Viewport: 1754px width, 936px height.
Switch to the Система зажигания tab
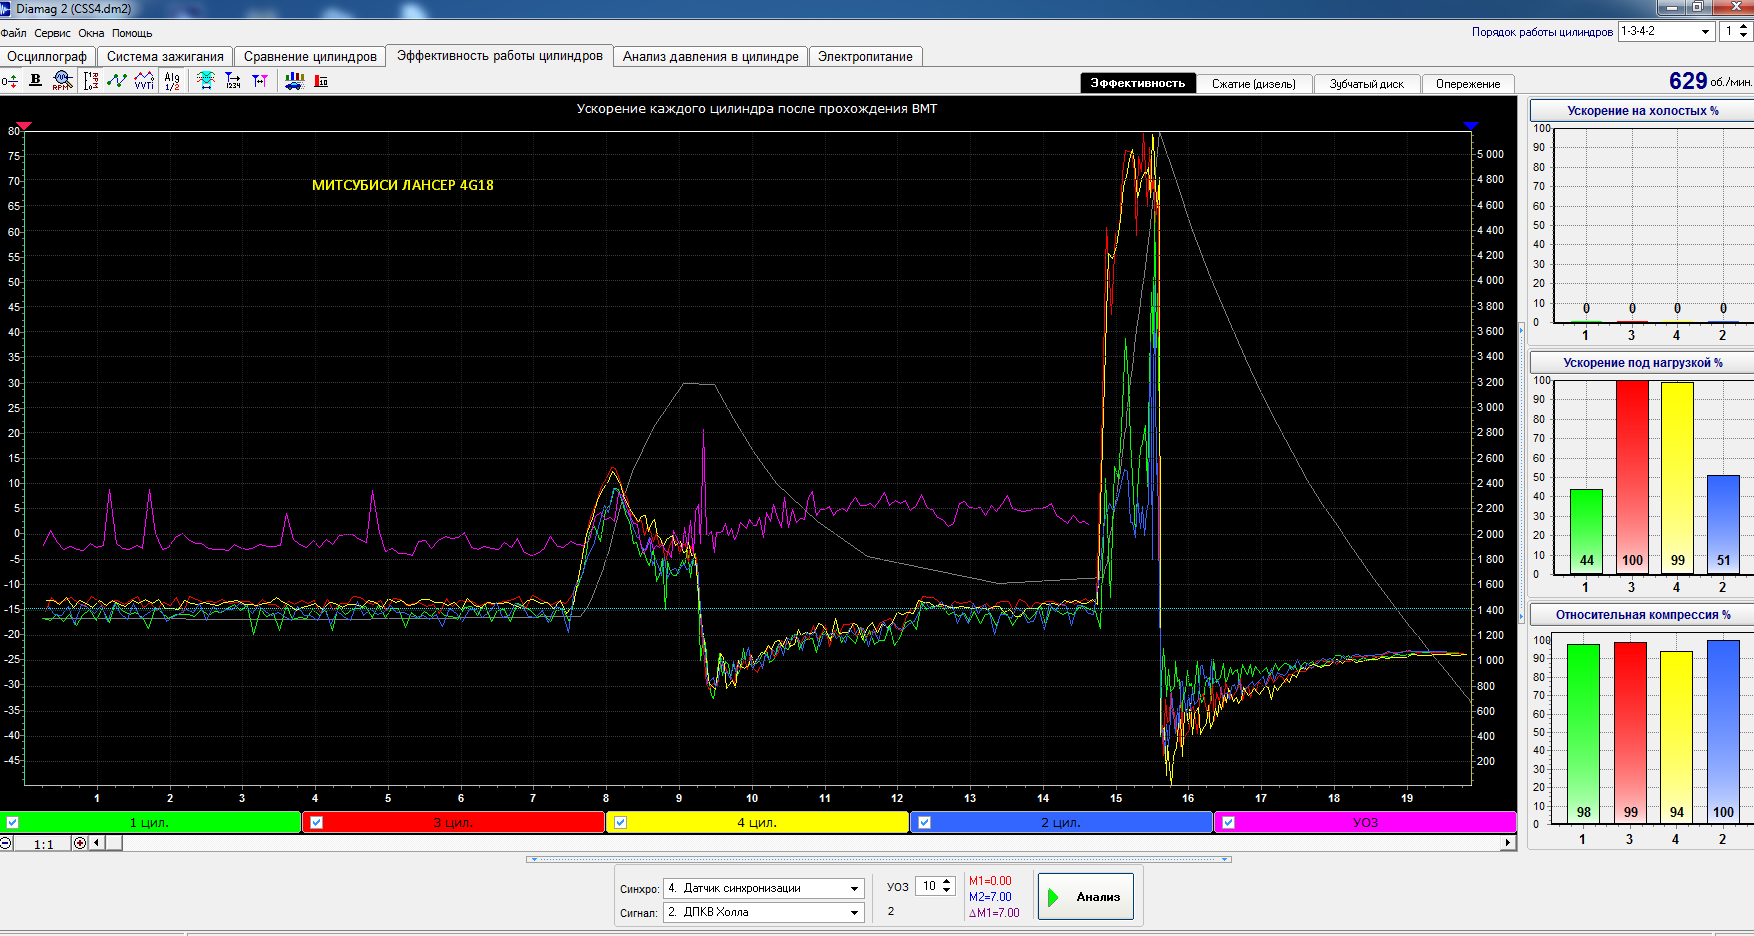(x=165, y=57)
